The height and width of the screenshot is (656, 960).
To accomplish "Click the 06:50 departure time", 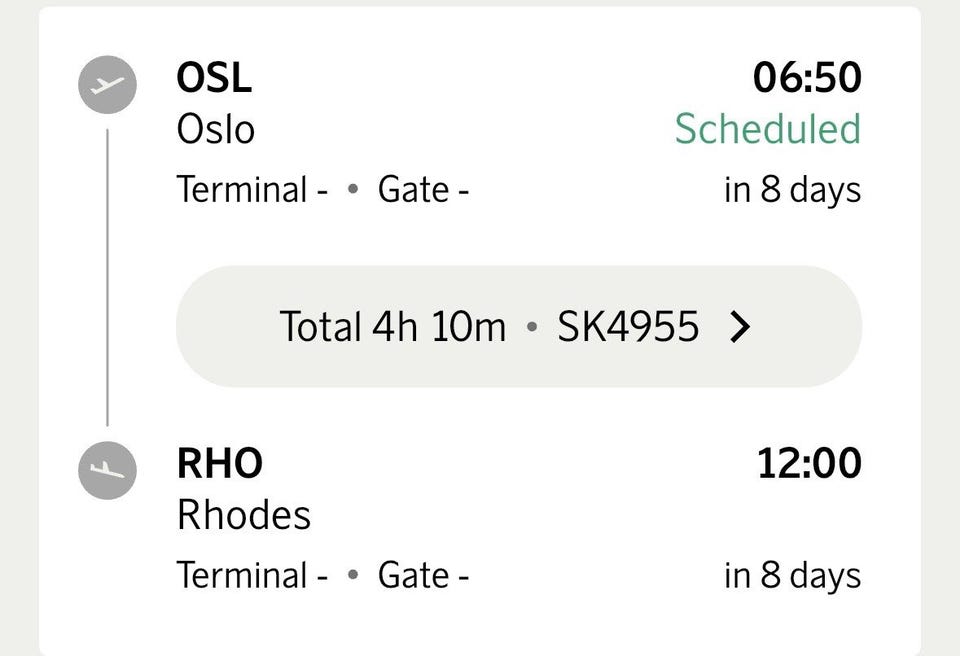I will coord(807,78).
